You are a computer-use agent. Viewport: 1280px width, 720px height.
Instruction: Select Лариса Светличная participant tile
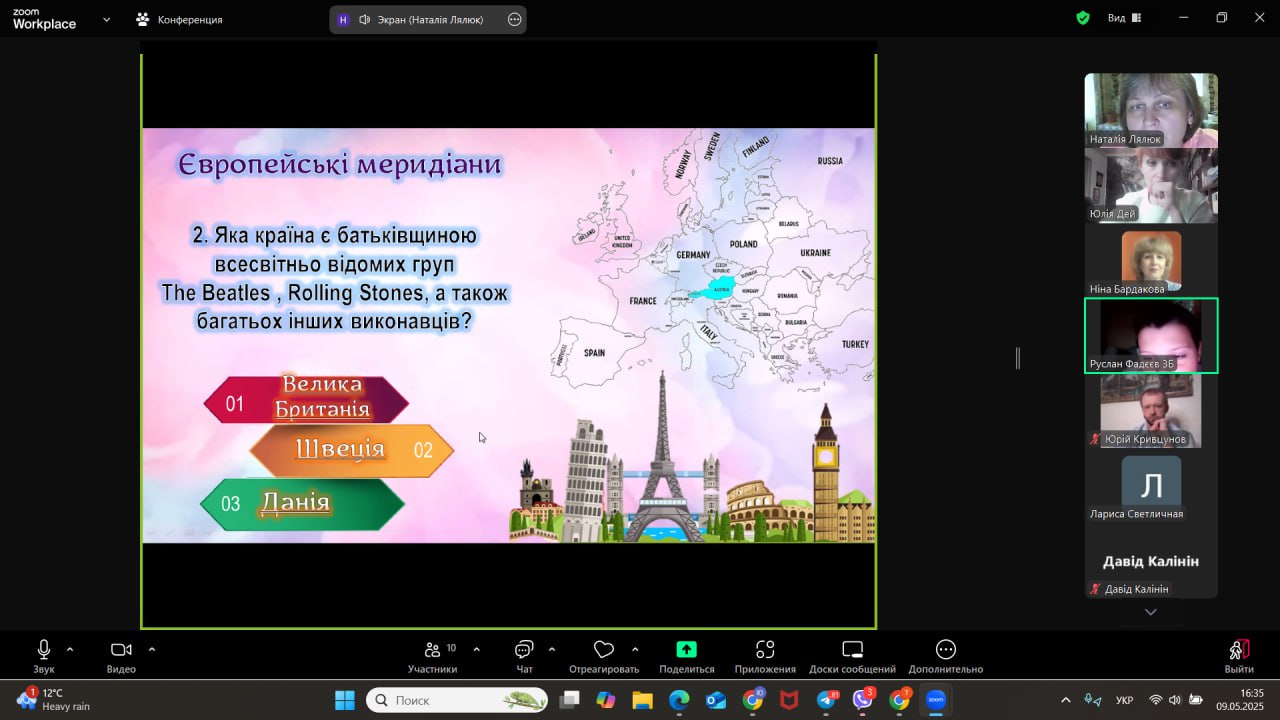(1151, 485)
